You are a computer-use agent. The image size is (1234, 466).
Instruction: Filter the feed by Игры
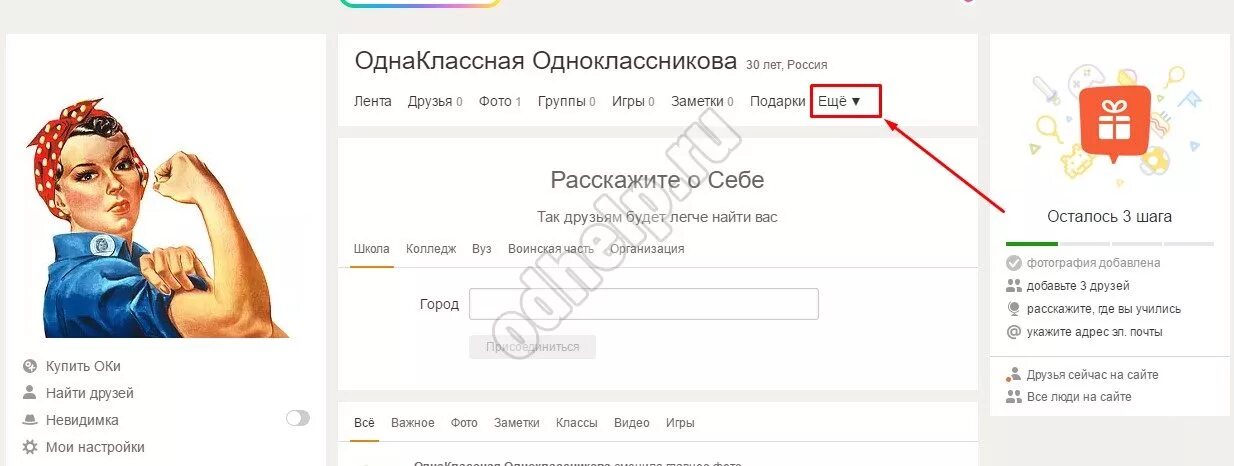tap(680, 423)
